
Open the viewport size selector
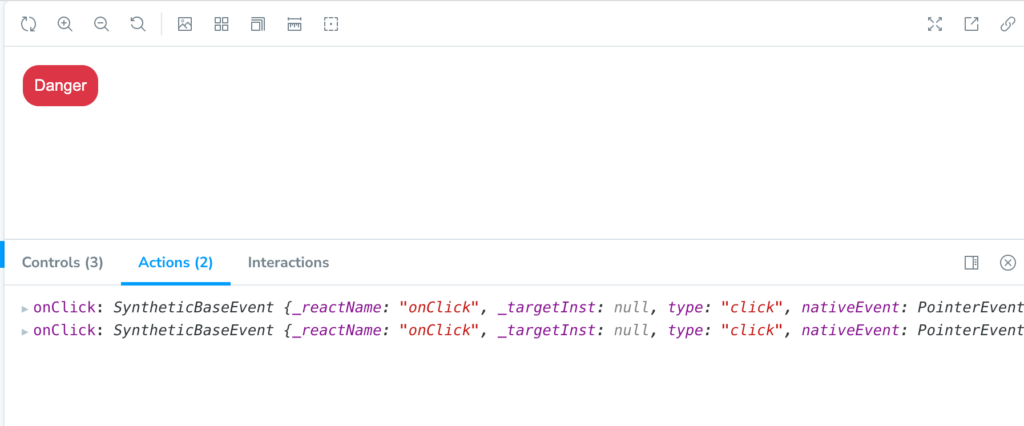pos(258,24)
